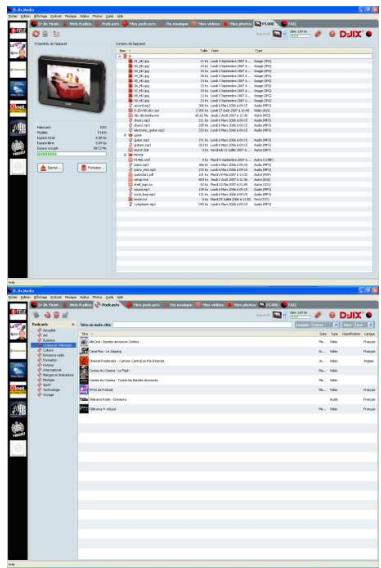Select the AlloCiné podcast row
This screenshot has height=568, width=381.
click(x=227, y=342)
